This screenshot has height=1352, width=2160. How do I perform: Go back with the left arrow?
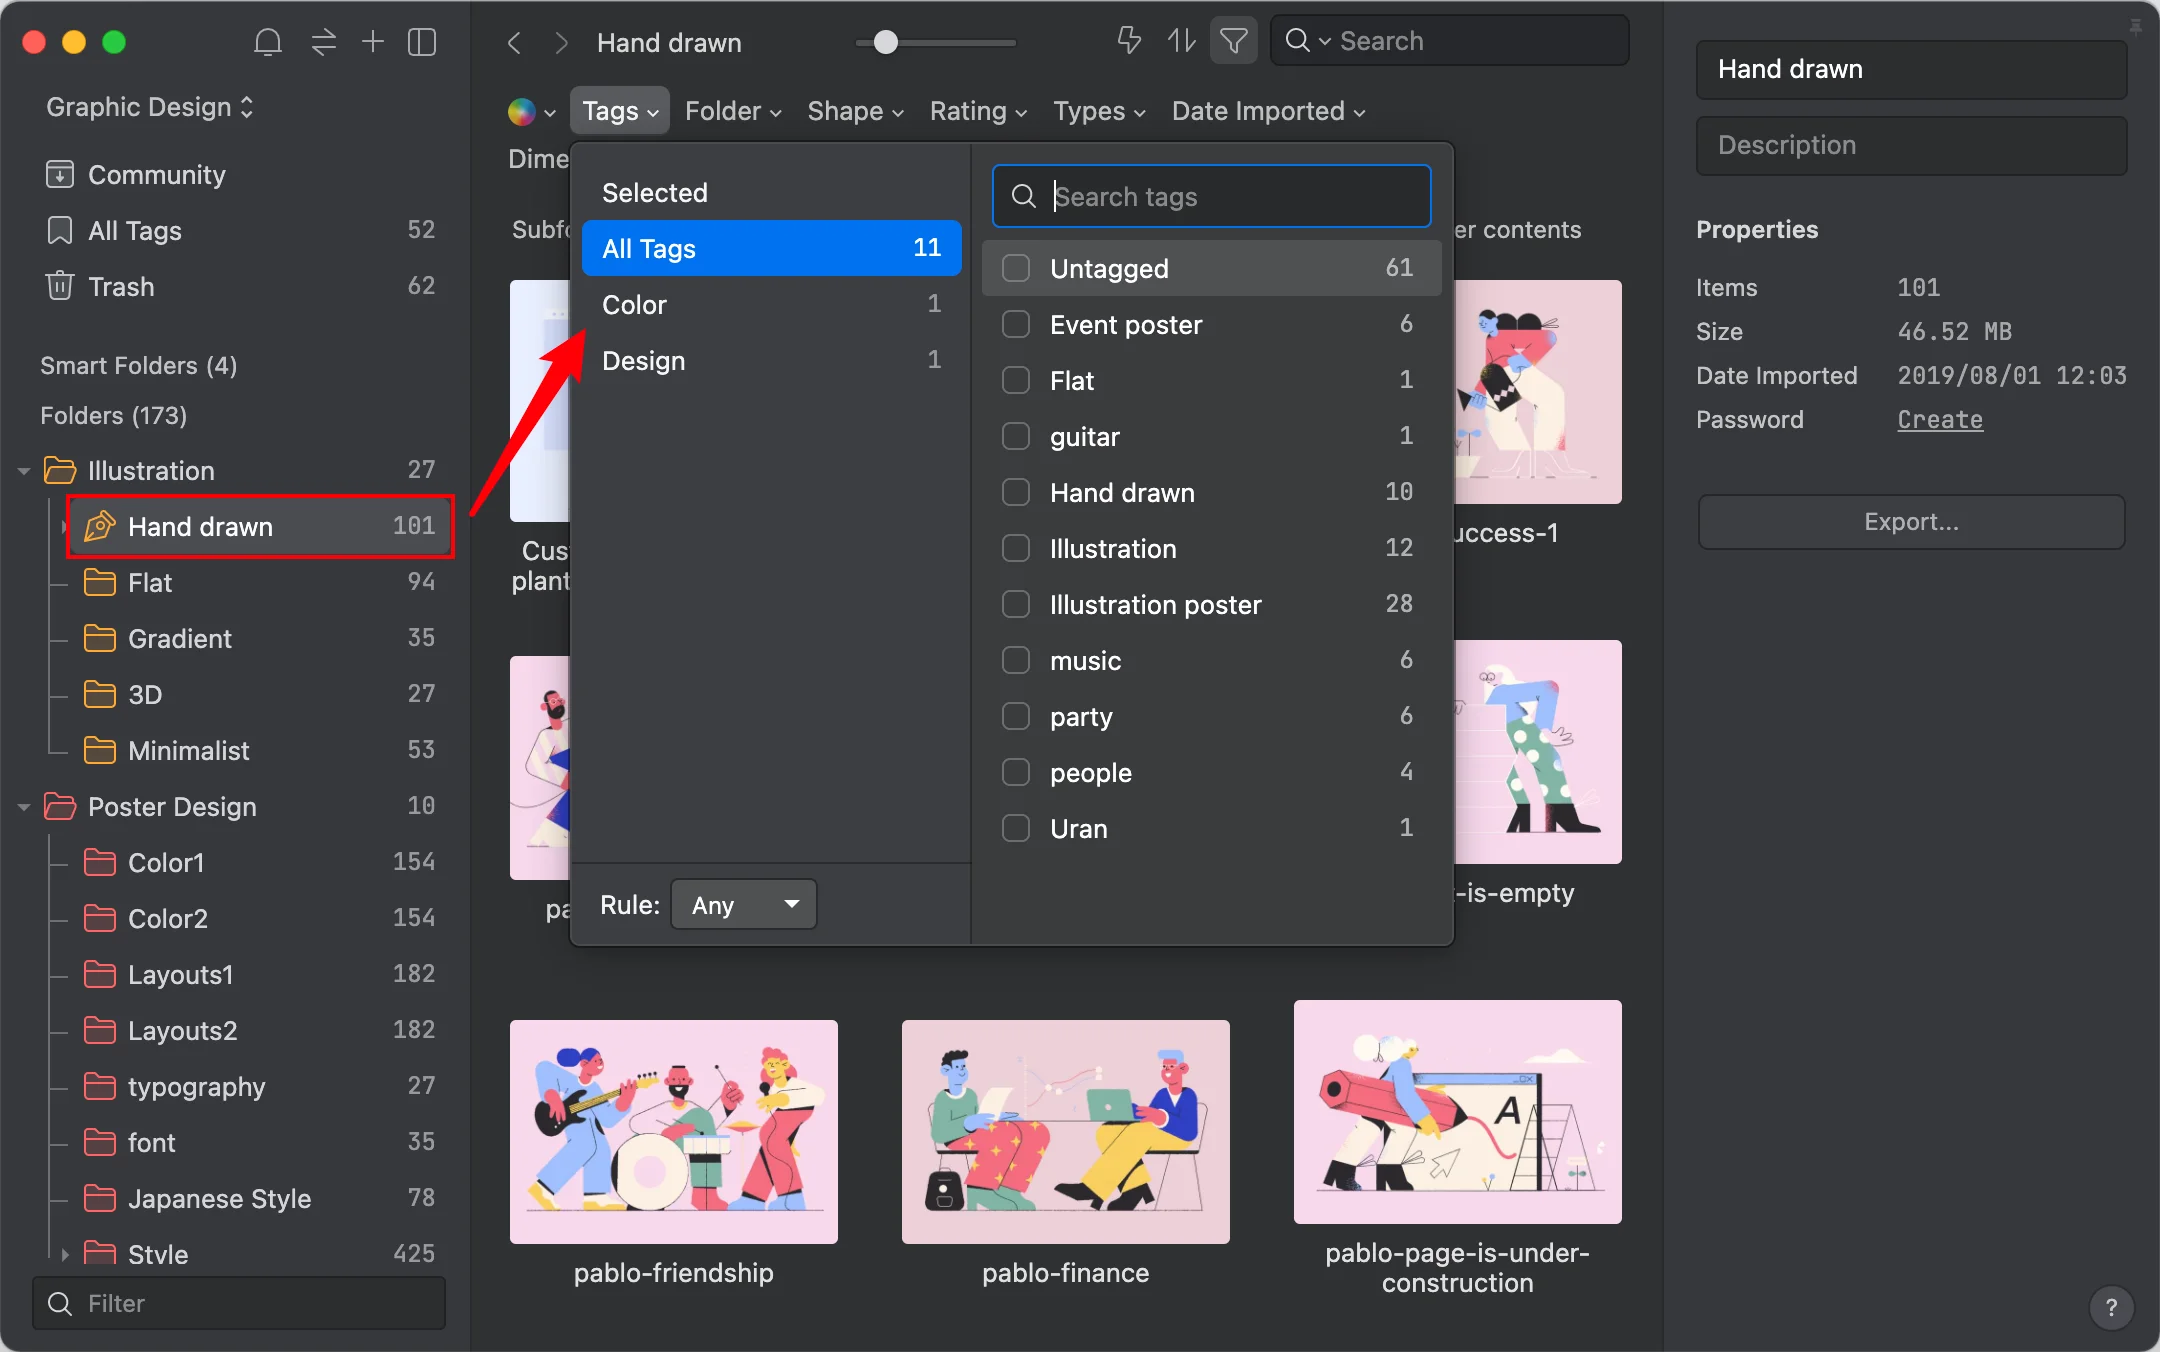click(x=514, y=43)
